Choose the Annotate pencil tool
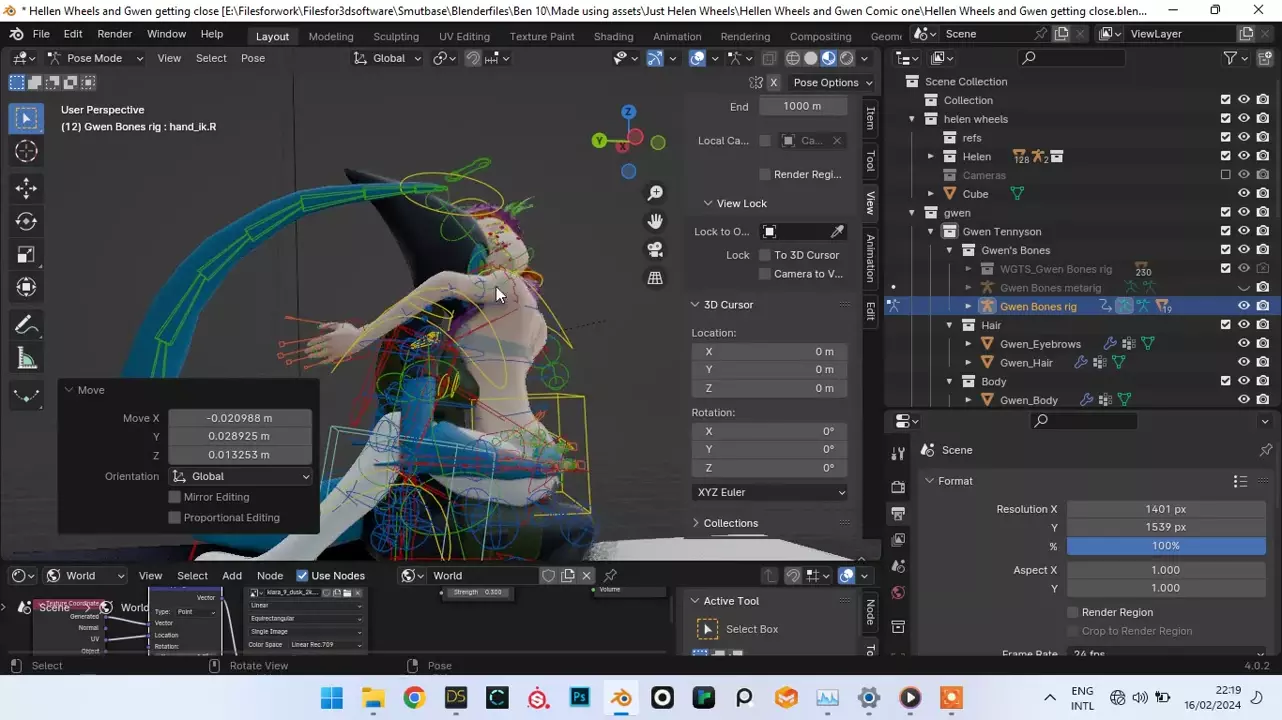This screenshot has height=720, width=1282. pos(27,325)
